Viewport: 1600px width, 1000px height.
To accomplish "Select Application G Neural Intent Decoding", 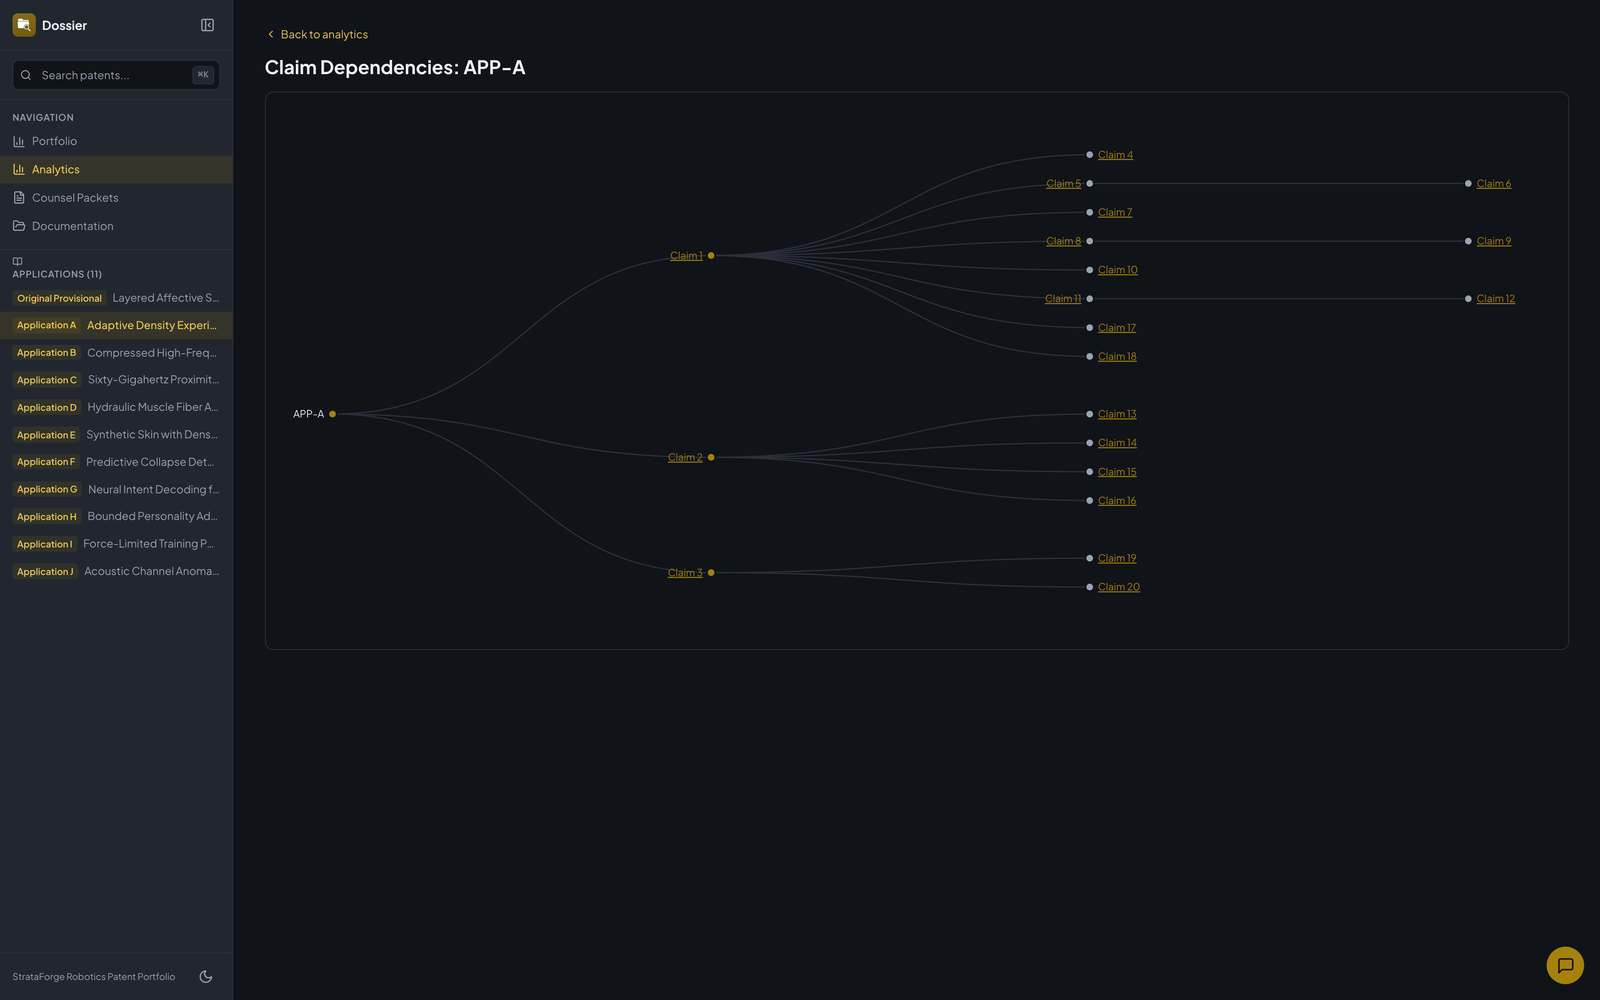I will [x=116, y=489].
